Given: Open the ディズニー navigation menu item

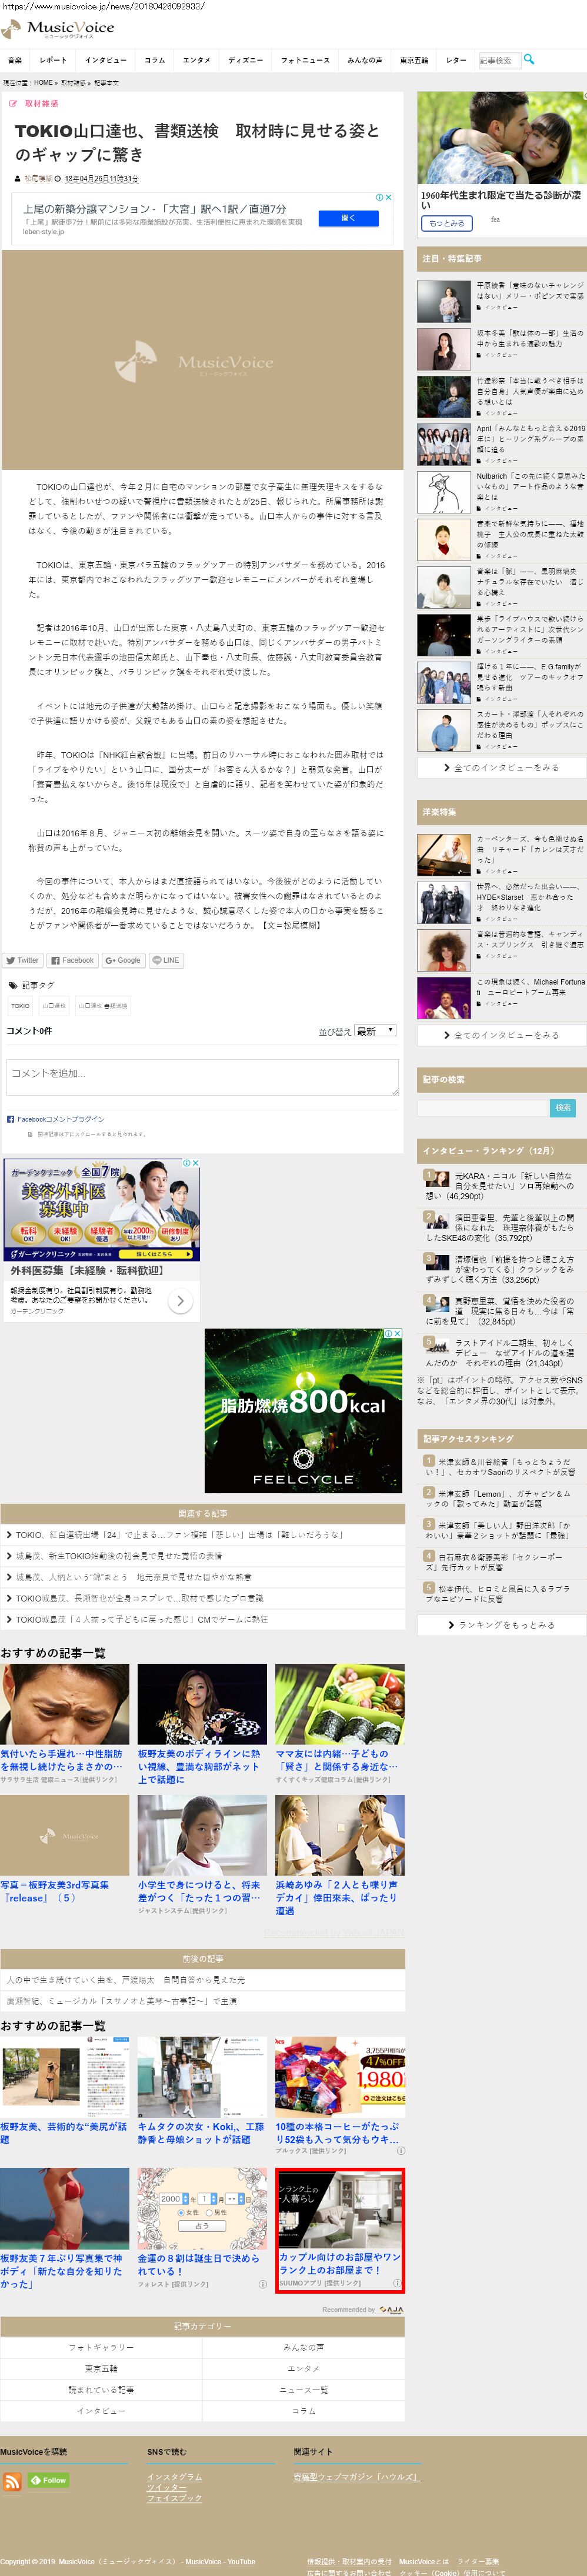Looking at the screenshot, I should click(245, 60).
